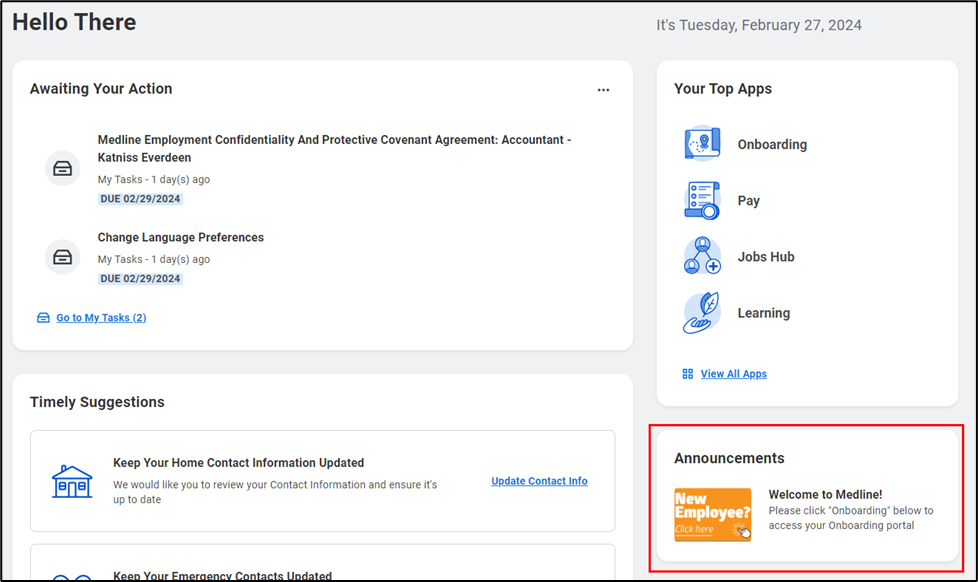Click the grid icon beside View All Apps

click(687, 374)
